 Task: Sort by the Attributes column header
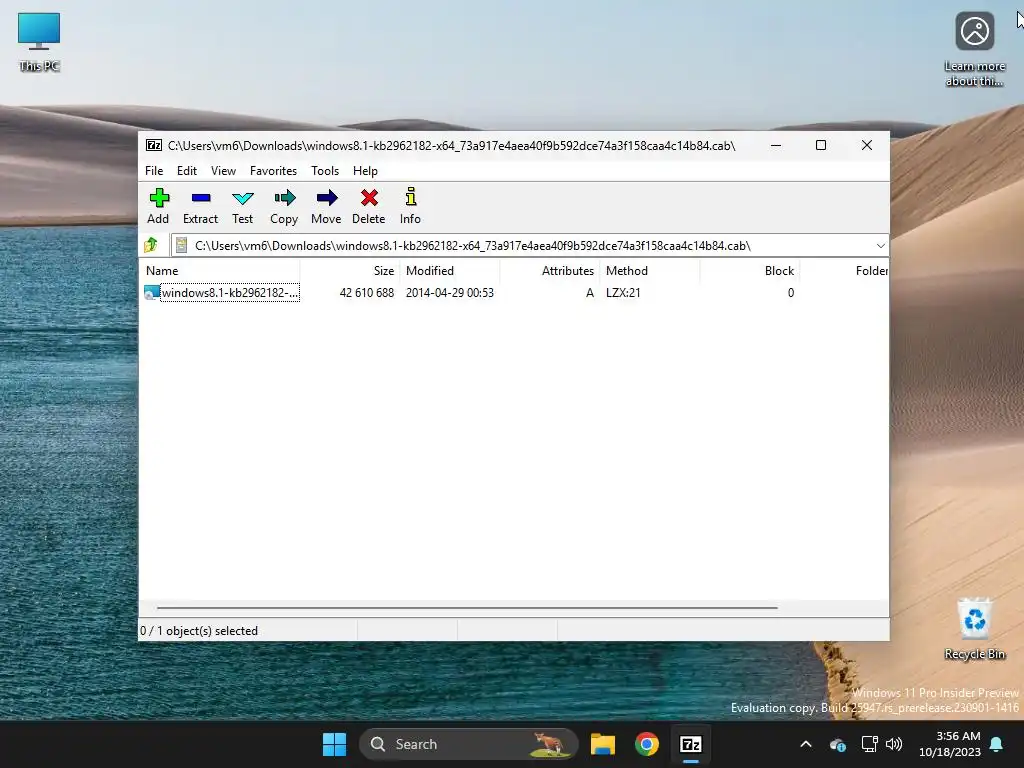(550, 270)
